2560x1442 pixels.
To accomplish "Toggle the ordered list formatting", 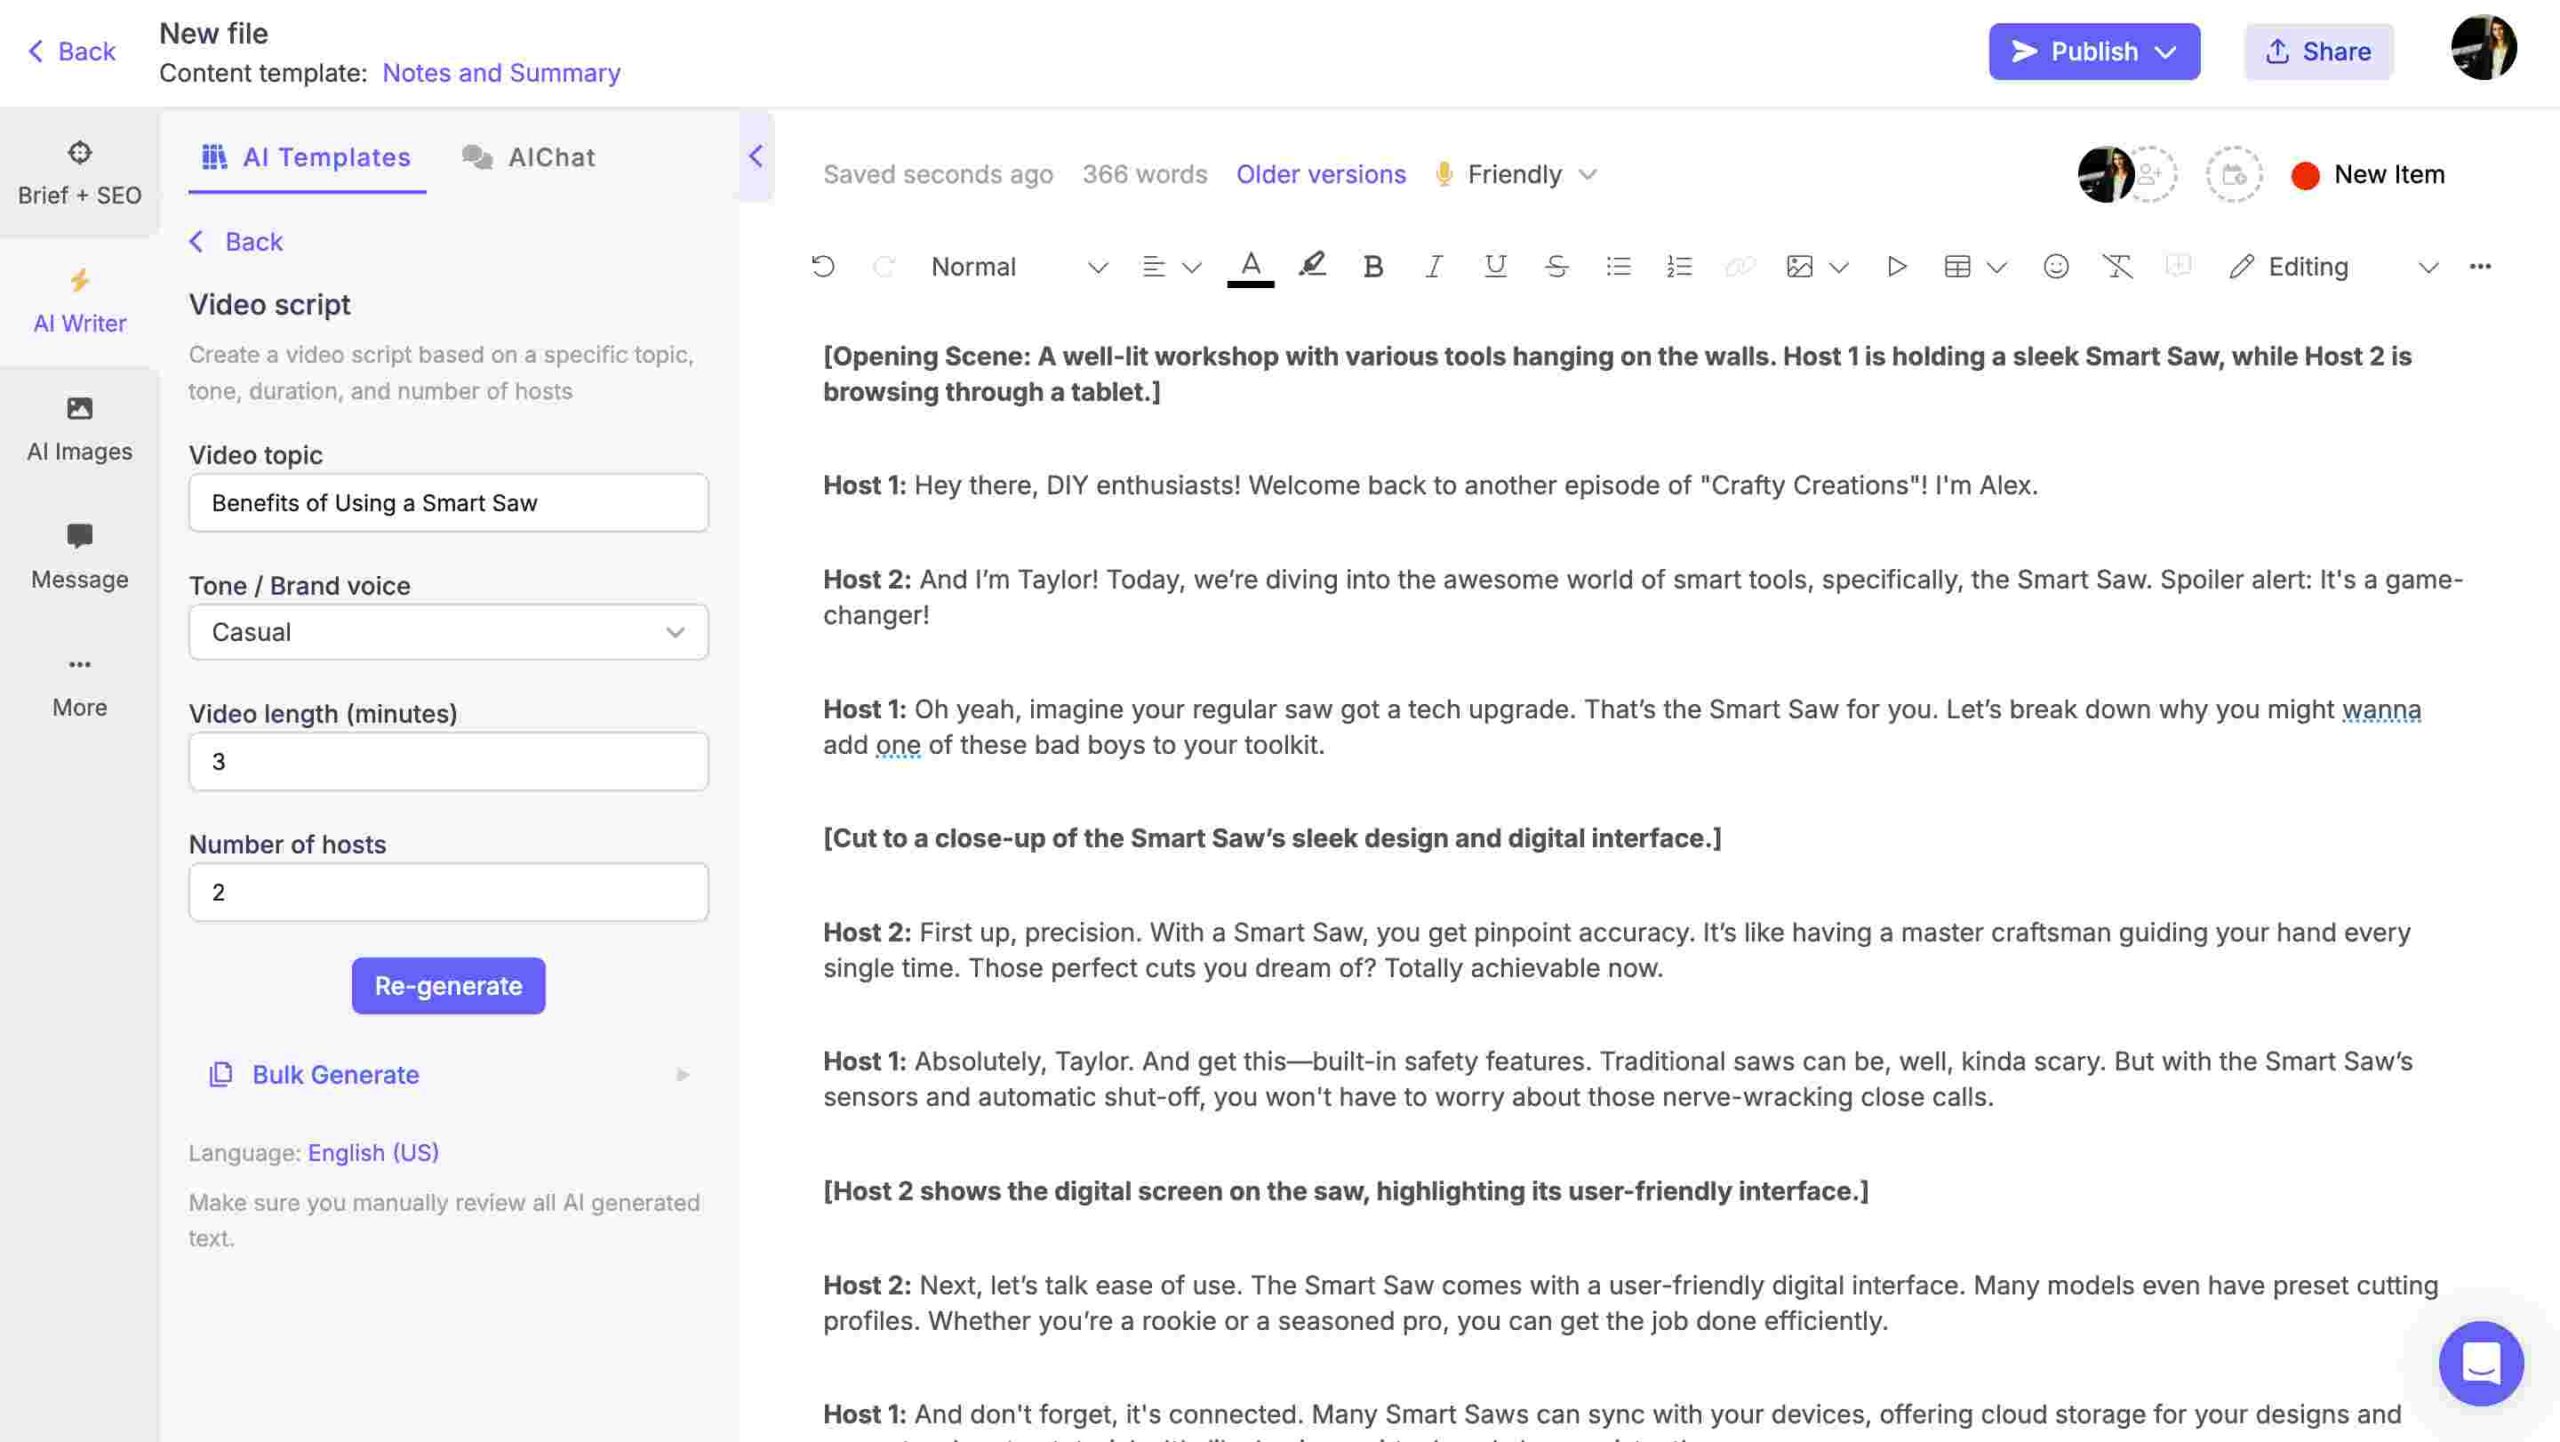I will click(x=1679, y=267).
